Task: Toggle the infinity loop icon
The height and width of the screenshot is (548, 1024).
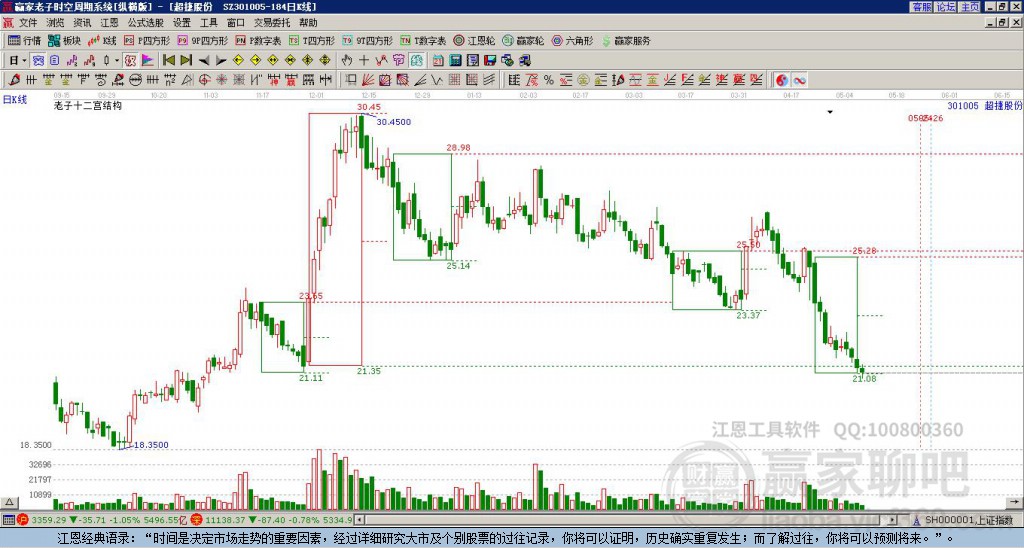Action: 799,80
